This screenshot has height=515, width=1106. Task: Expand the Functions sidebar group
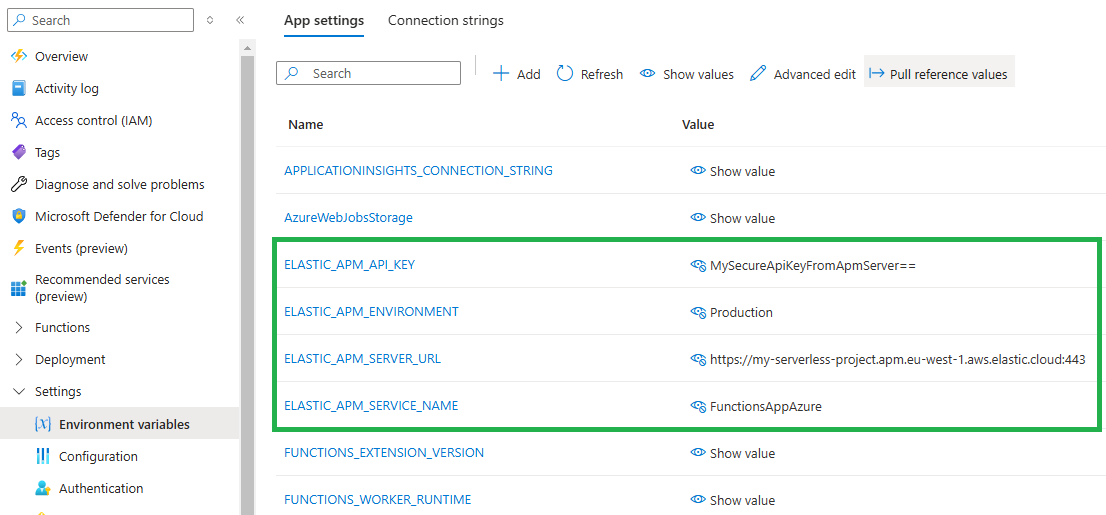(19, 328)
